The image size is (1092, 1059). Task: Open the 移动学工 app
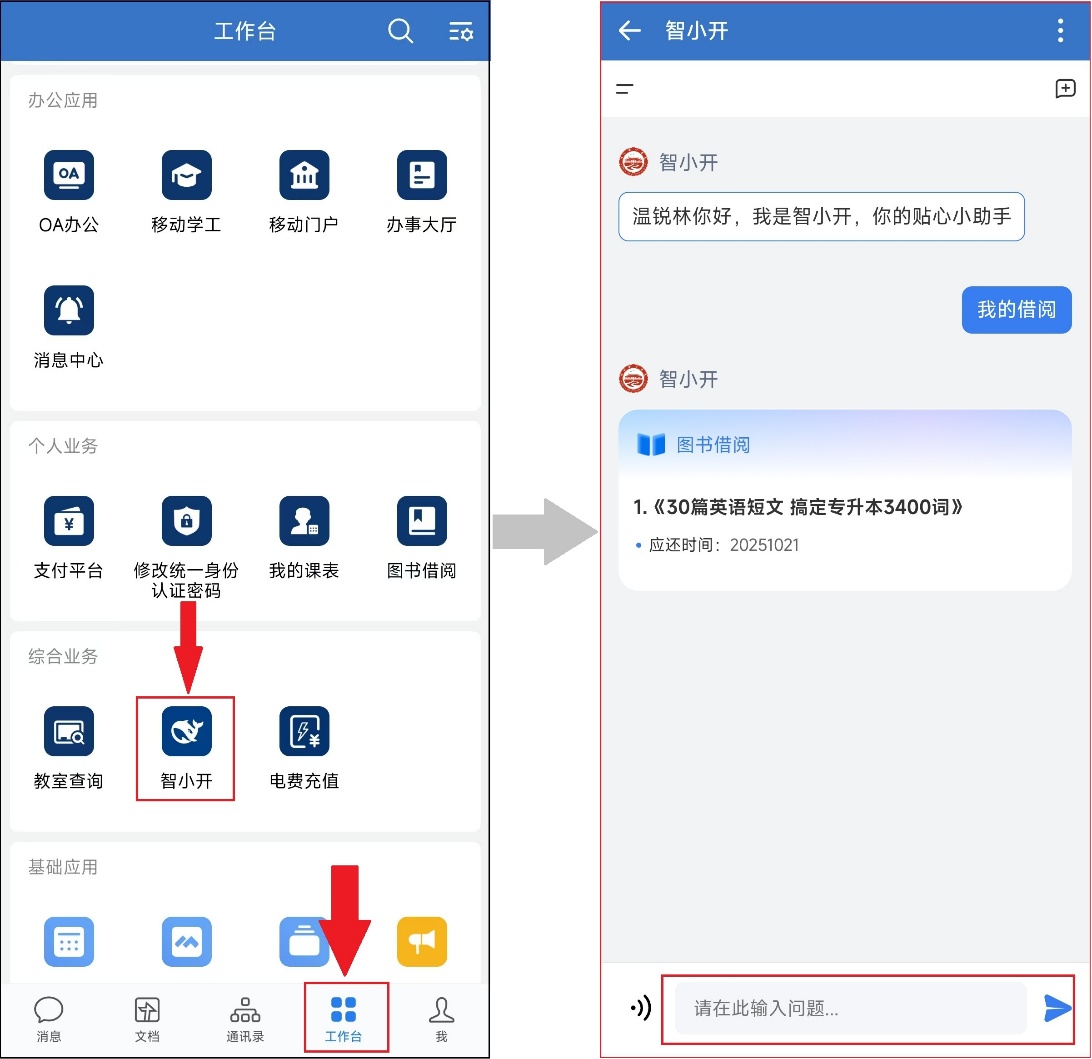(186, 175)
